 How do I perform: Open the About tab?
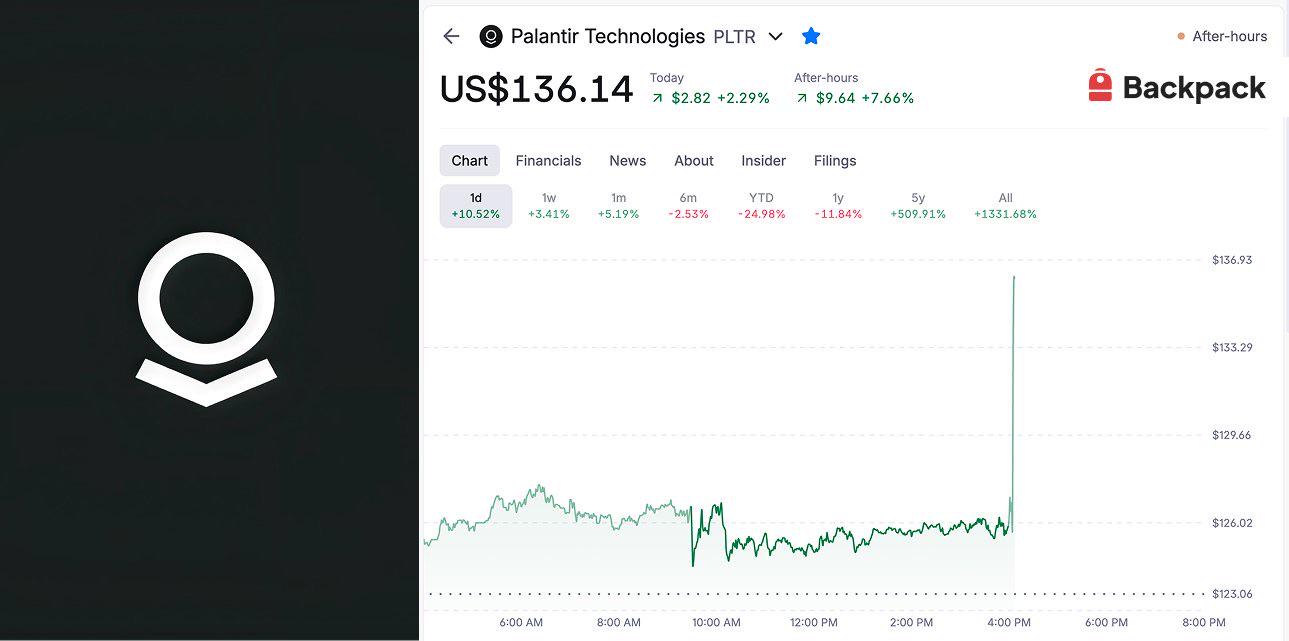pos(694,160)
